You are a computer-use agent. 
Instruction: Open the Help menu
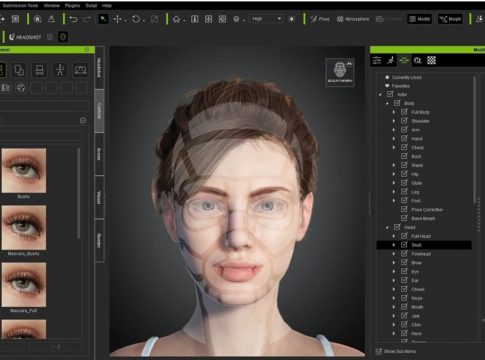click(x=107, y=6)
